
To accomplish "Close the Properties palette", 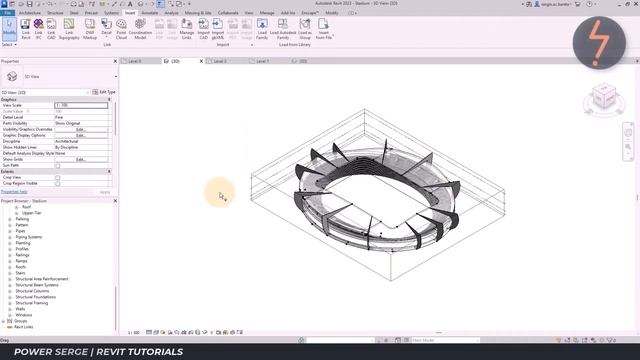I will 115,61.
